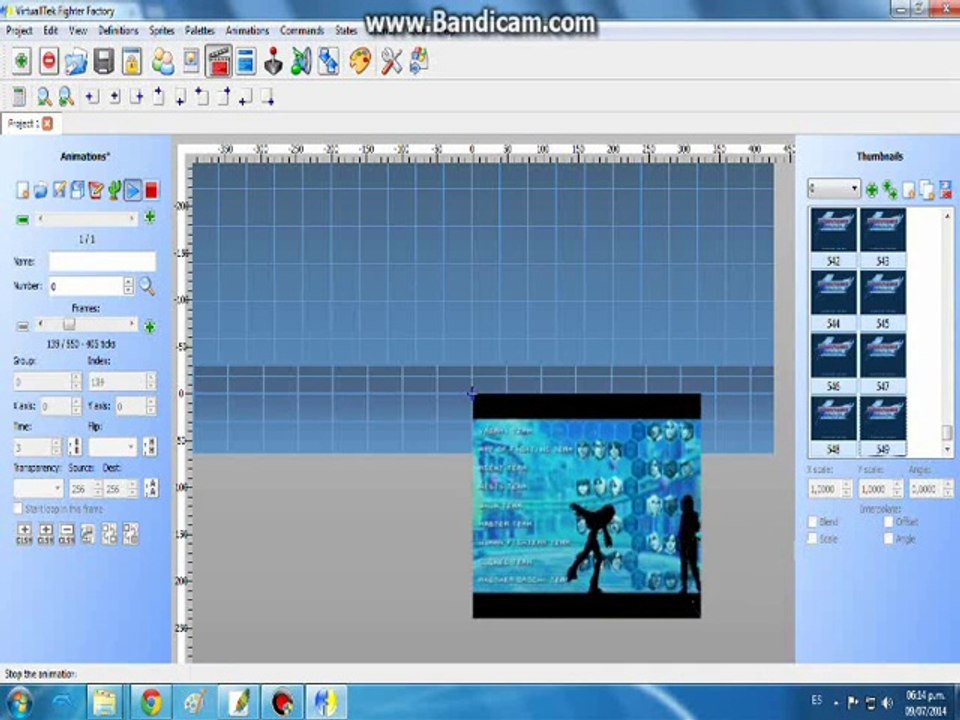960x720 pixels.
Task: Open Google Chrome from the taskbar
Action: click(151, 702)
